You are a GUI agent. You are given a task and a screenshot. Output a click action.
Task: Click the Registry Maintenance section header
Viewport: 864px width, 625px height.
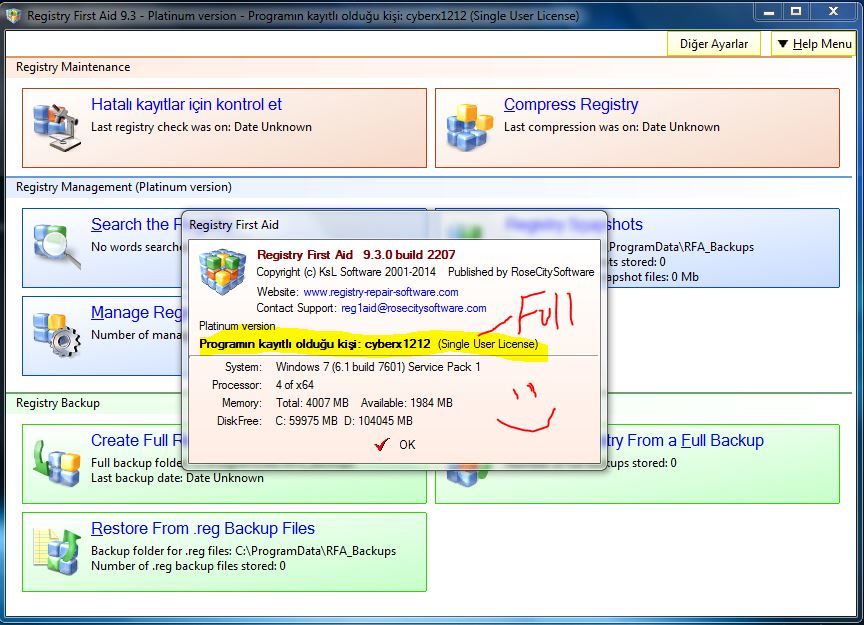coord(73,67)
